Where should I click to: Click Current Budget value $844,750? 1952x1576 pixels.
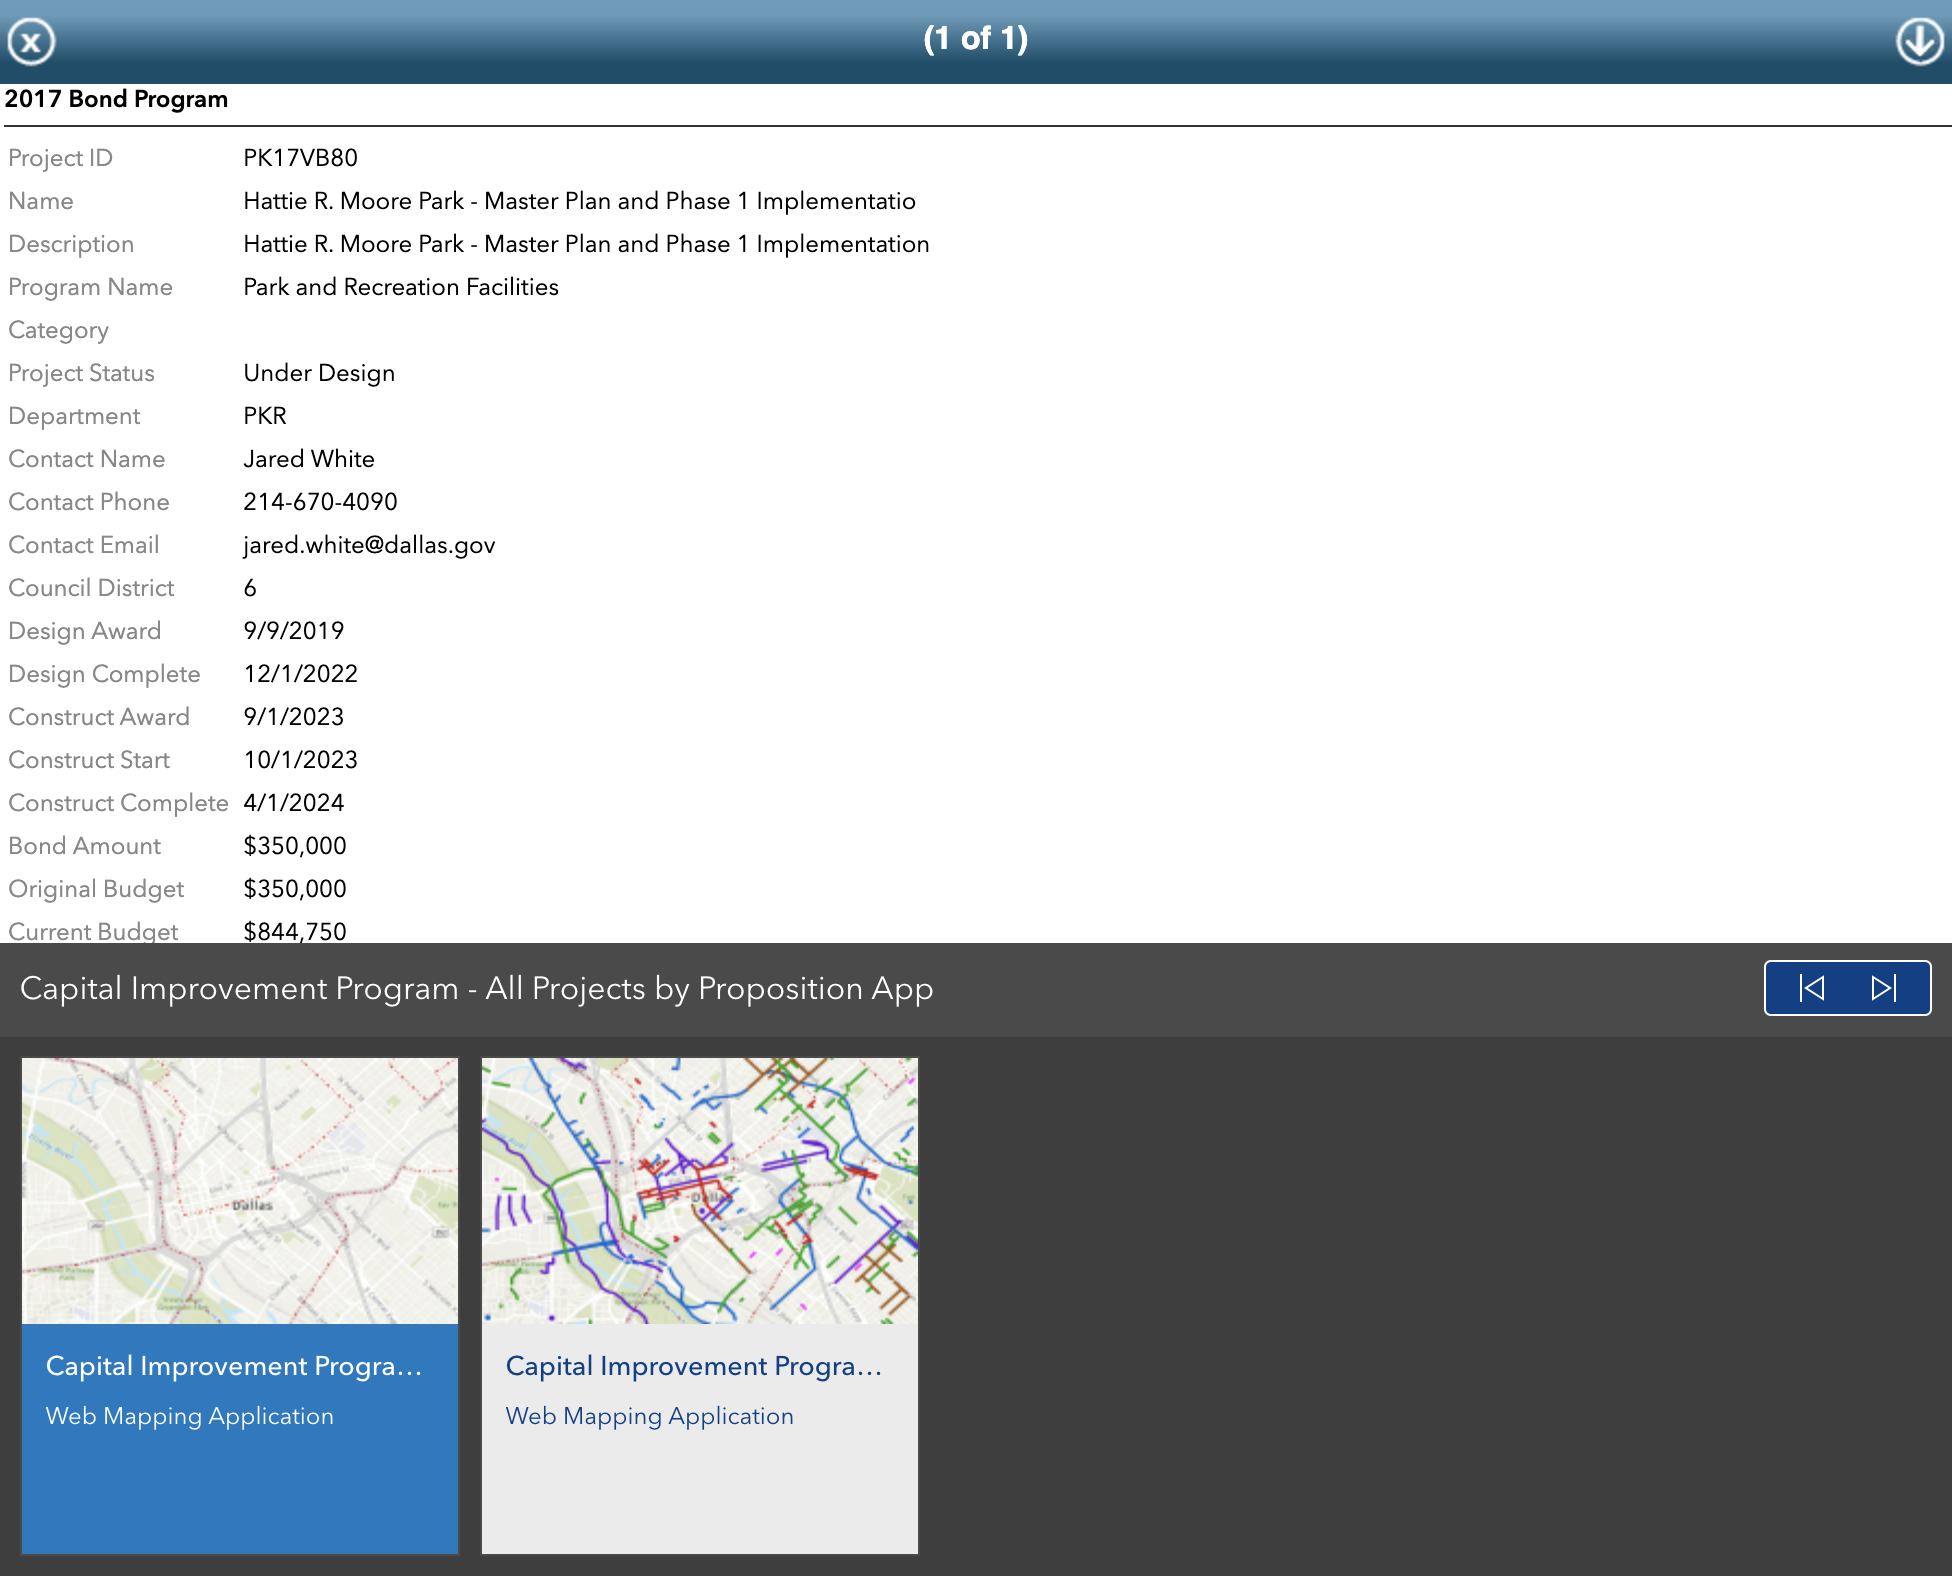pyautogui.click(x=295, y=931)
